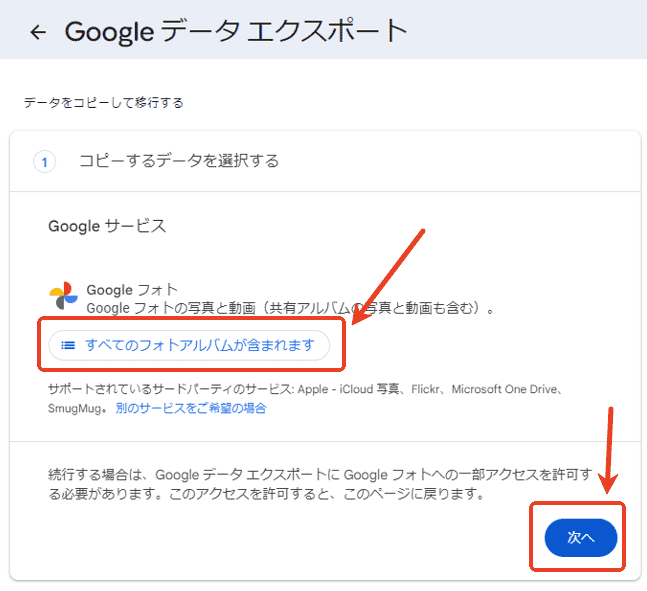Screen dimensions: 647x591
Task: Click the Google データ エクスポート page title
Action: (x=236, y=31)
